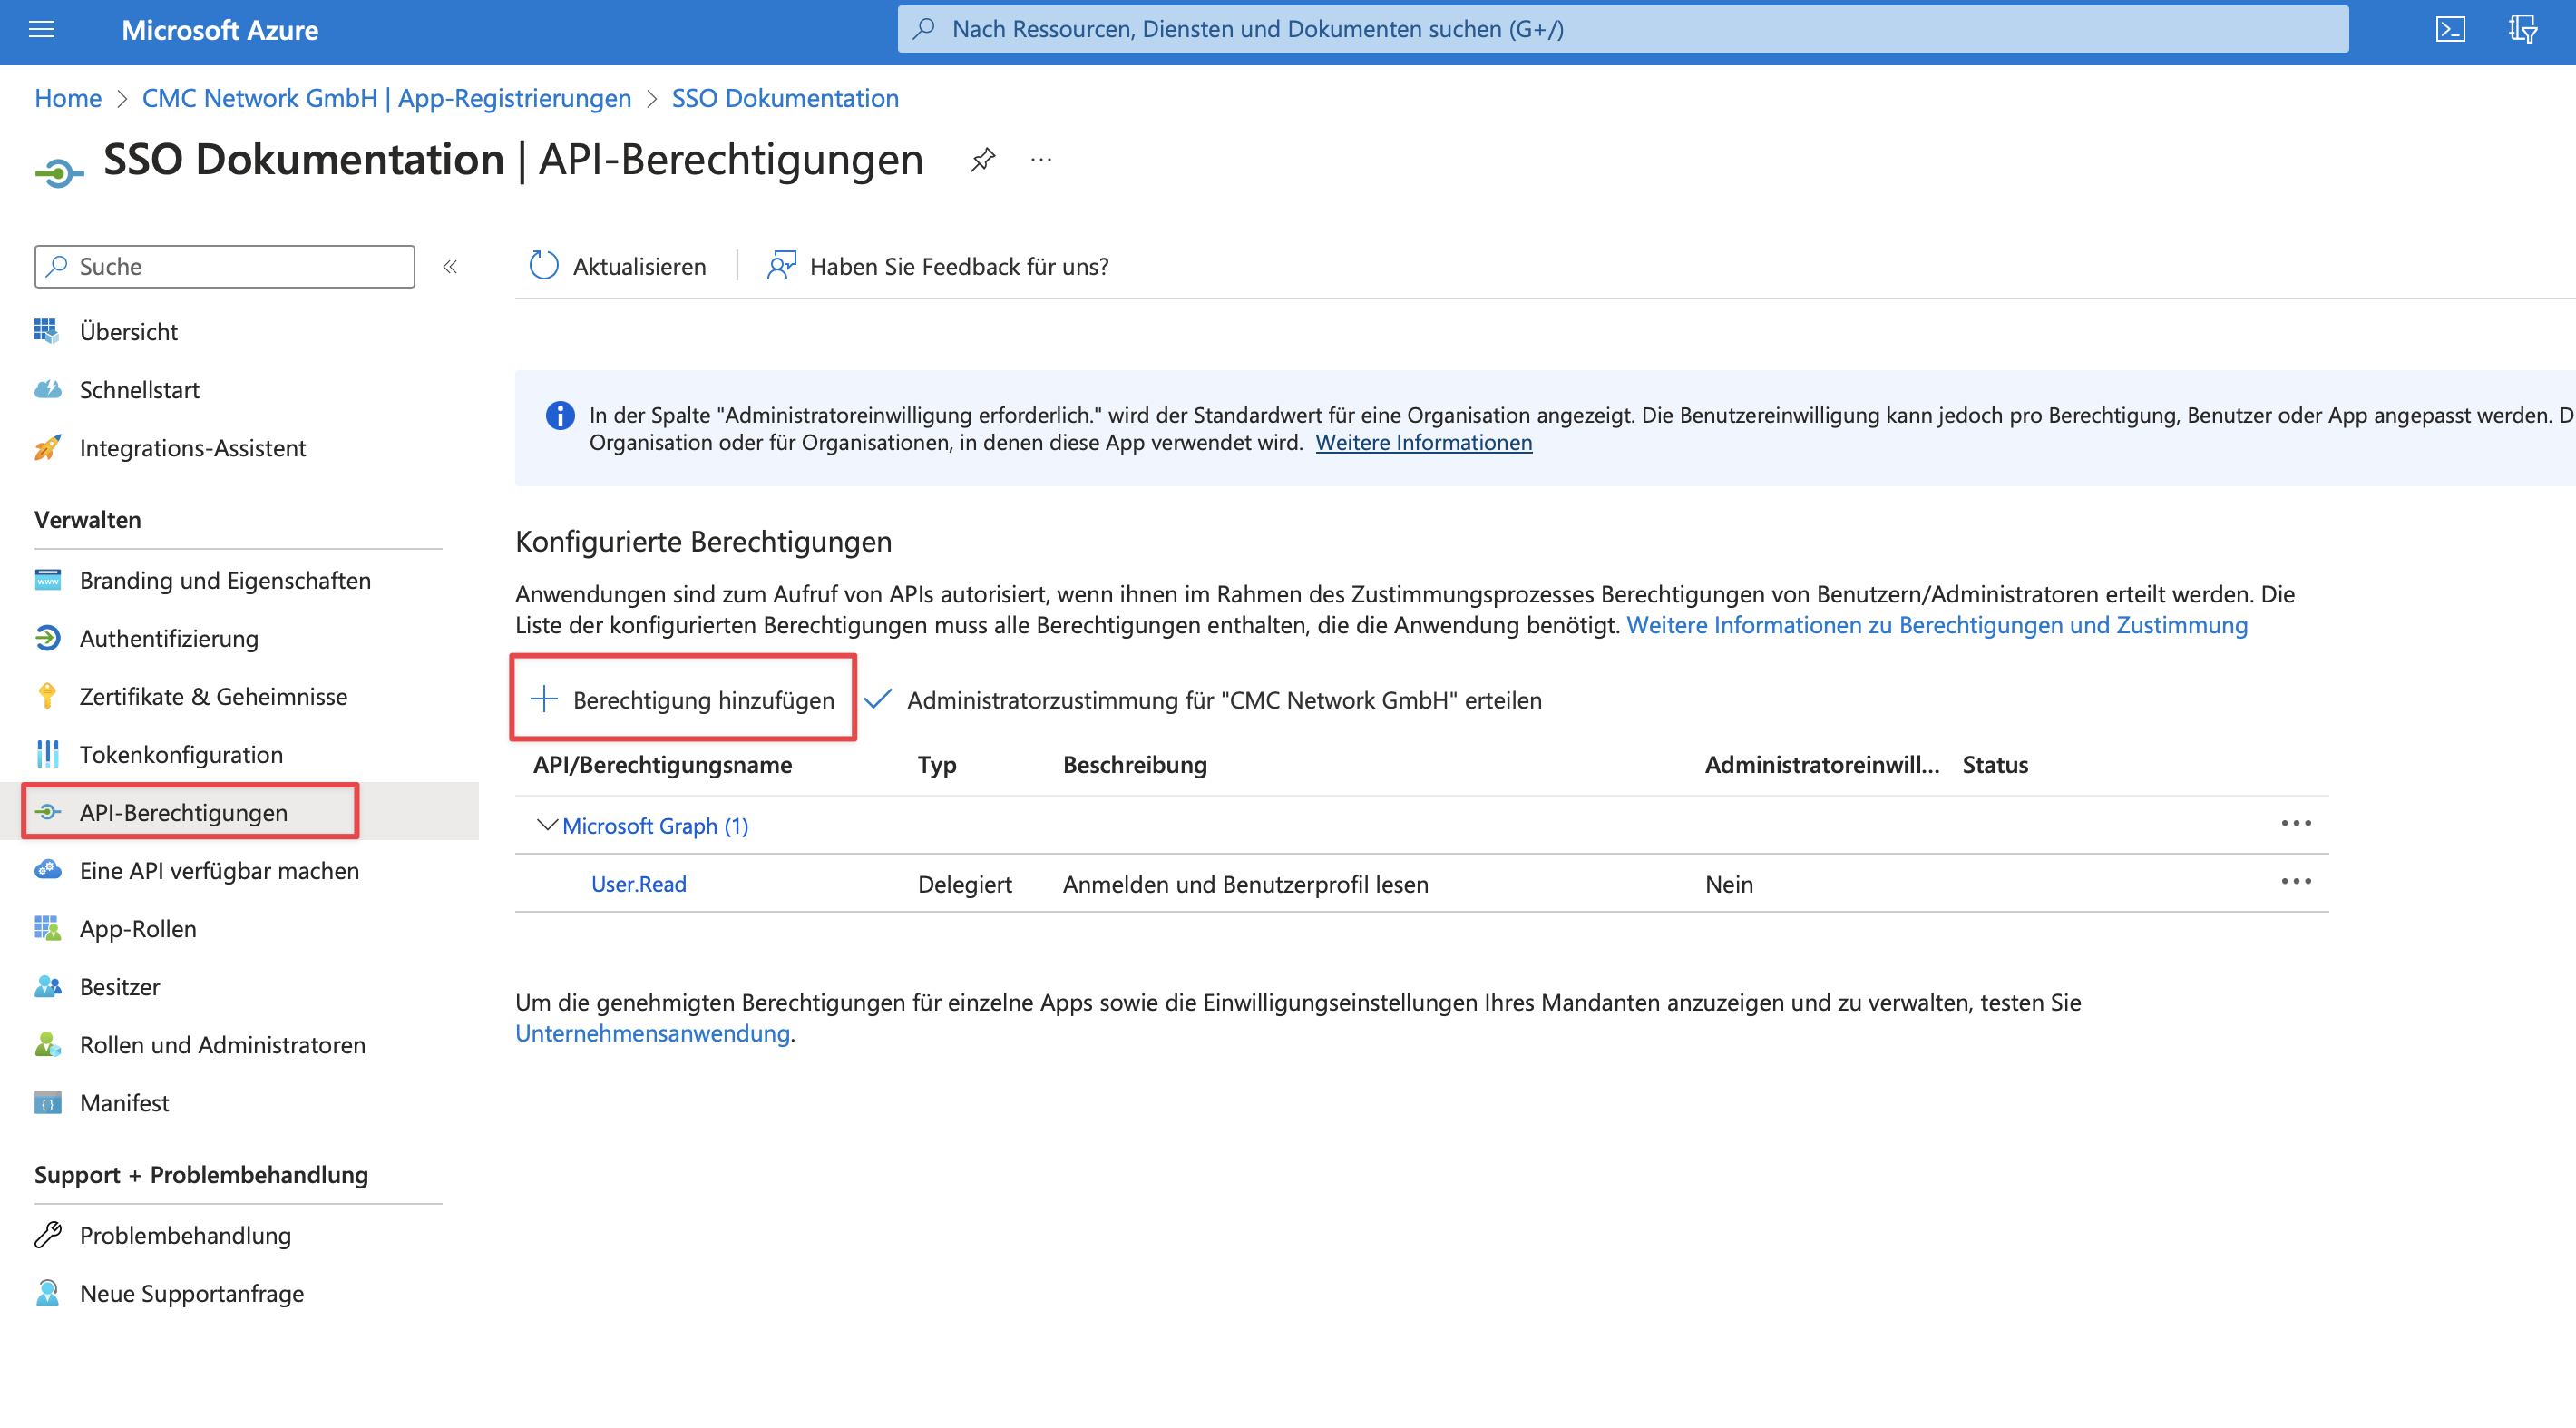Go to Tokenkonfiguration in the sidebar
Image resolution: width=2576 pixels, height=1428 pixels.
click(x=181, y=755)
